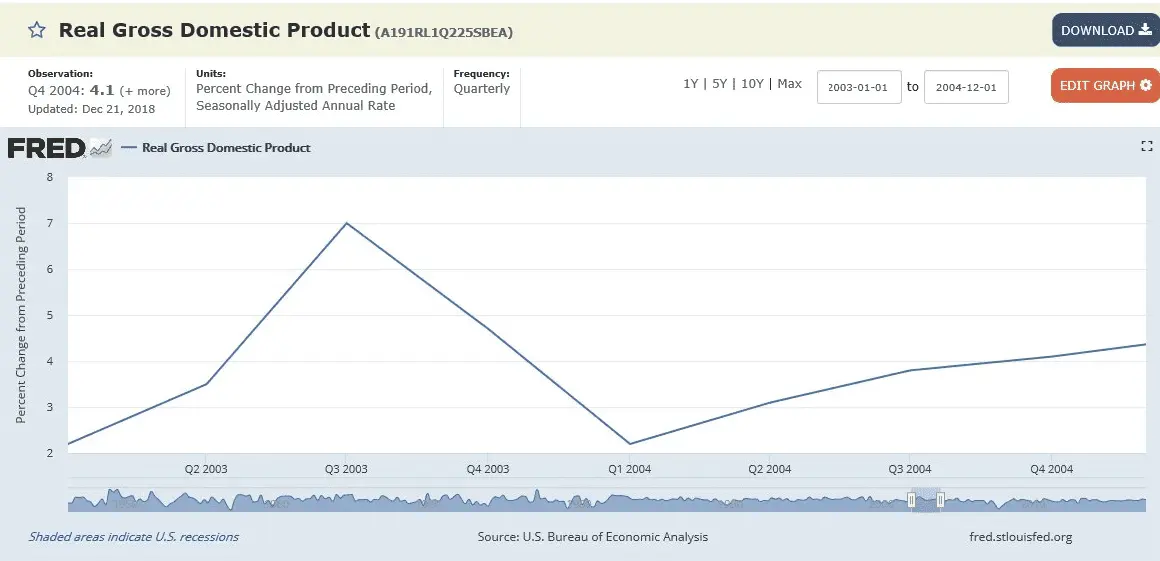Click the fred.stlouisfed.org link below chart
The width and height of the screenshot is (1160, 561).
click(1020, 537)
